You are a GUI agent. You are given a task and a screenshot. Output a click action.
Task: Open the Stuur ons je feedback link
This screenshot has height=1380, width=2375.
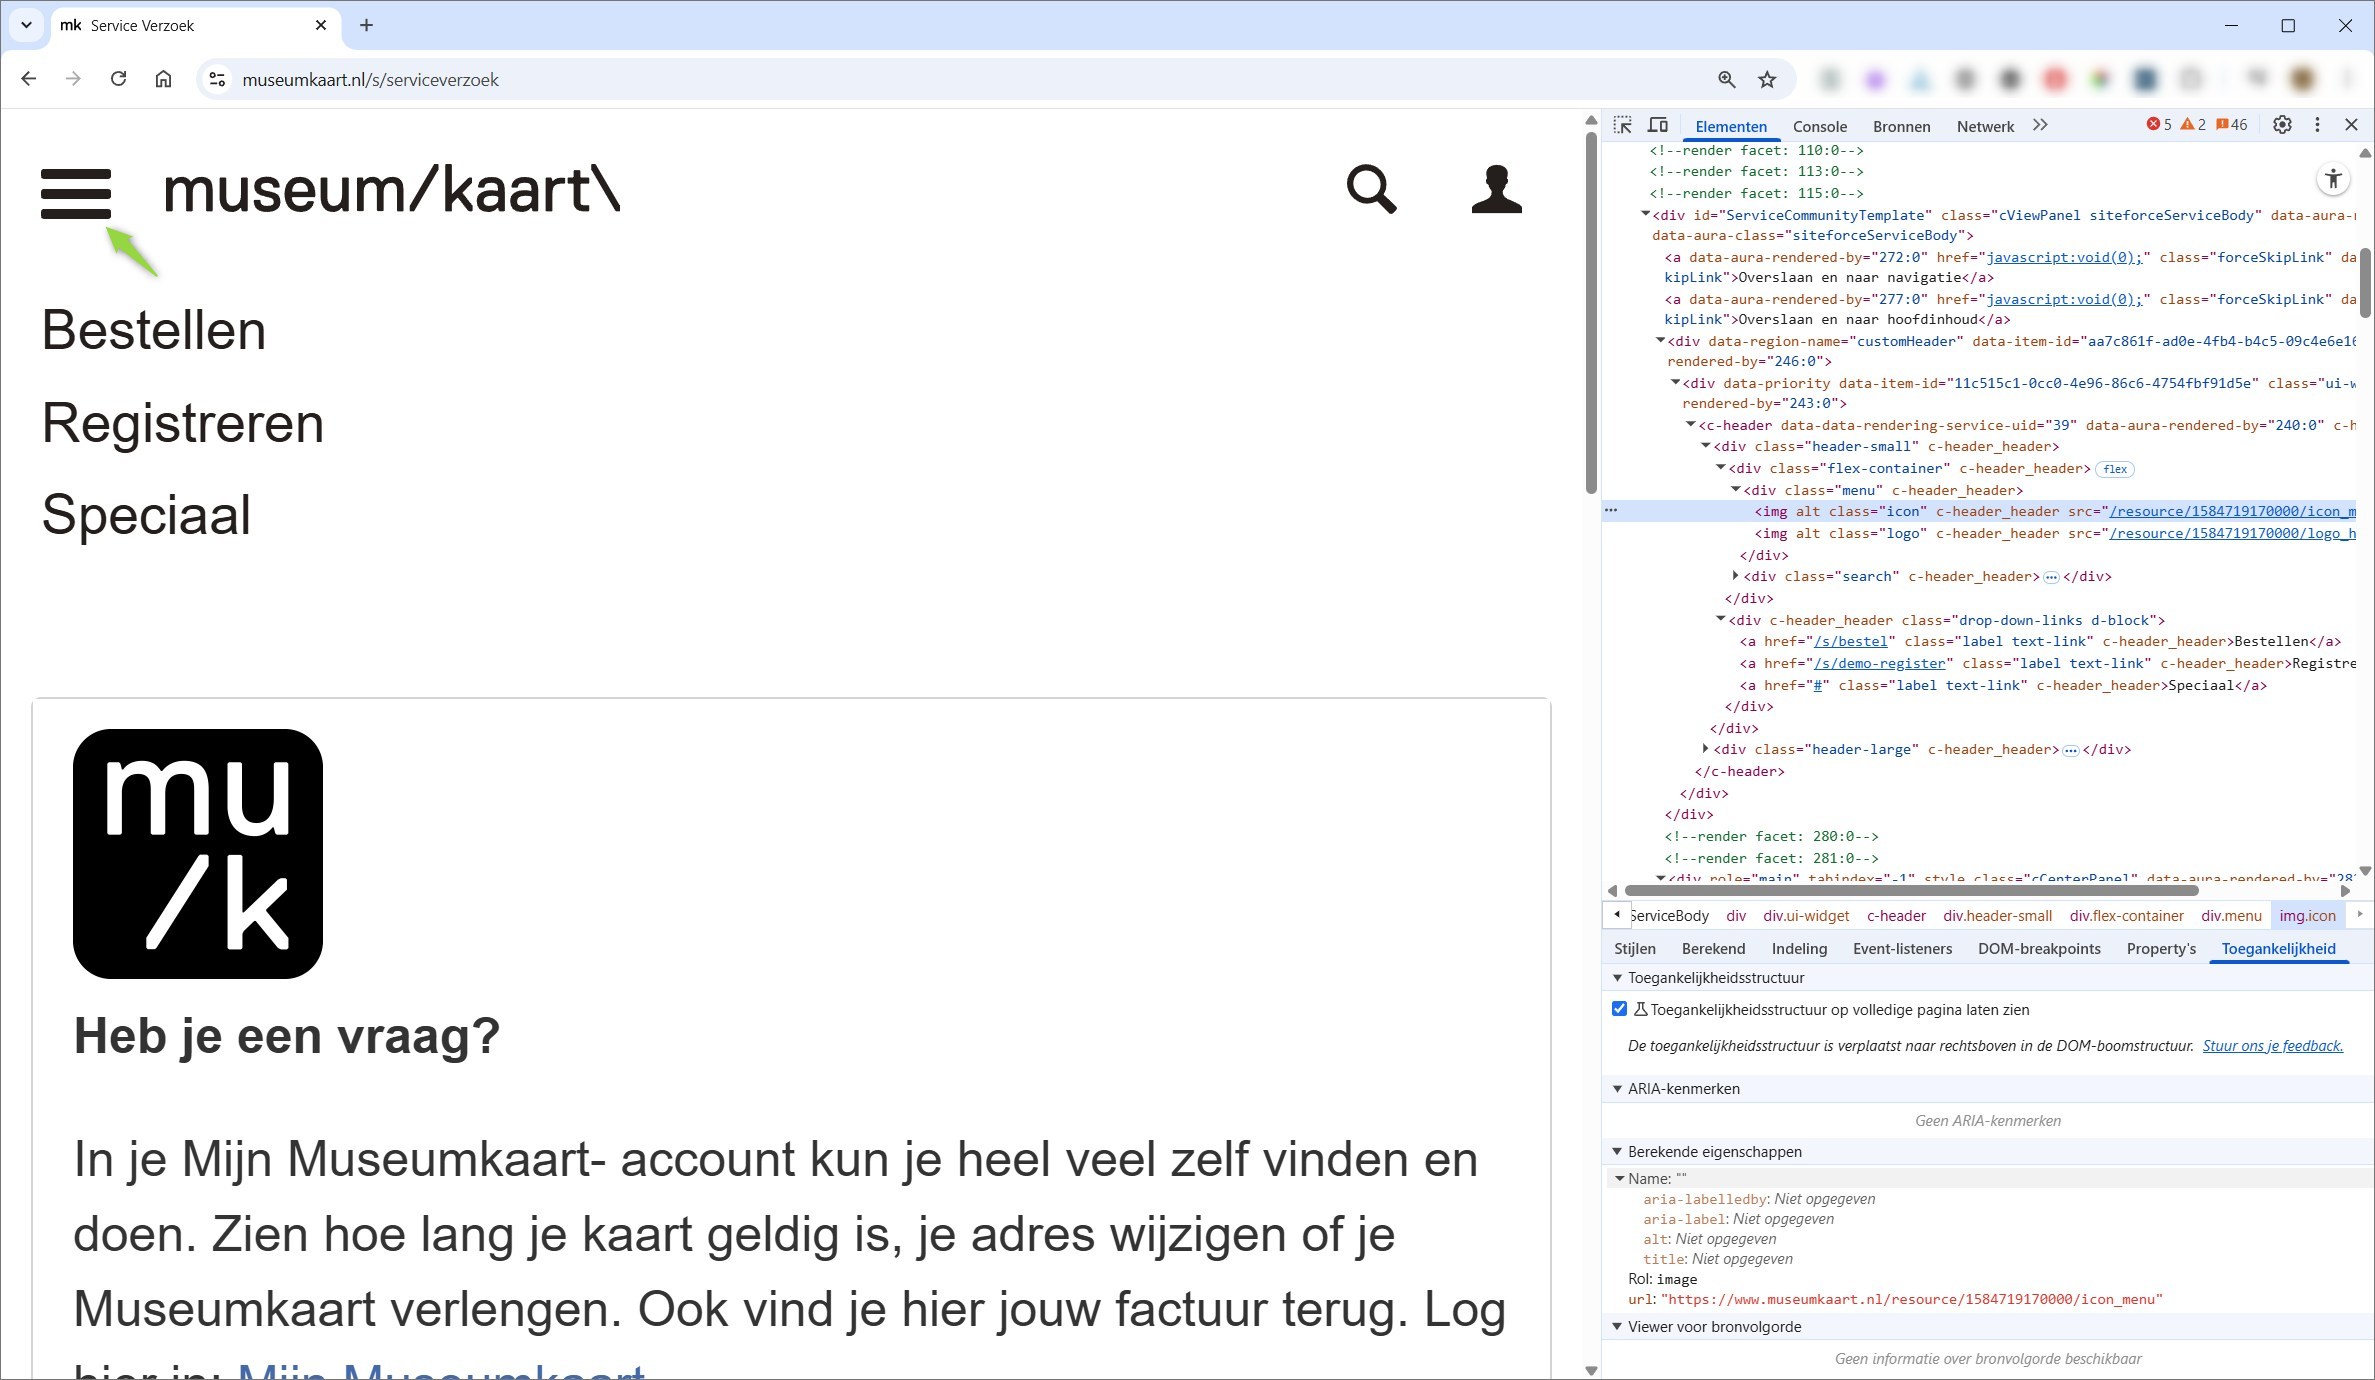[x=2272, y=1046]
